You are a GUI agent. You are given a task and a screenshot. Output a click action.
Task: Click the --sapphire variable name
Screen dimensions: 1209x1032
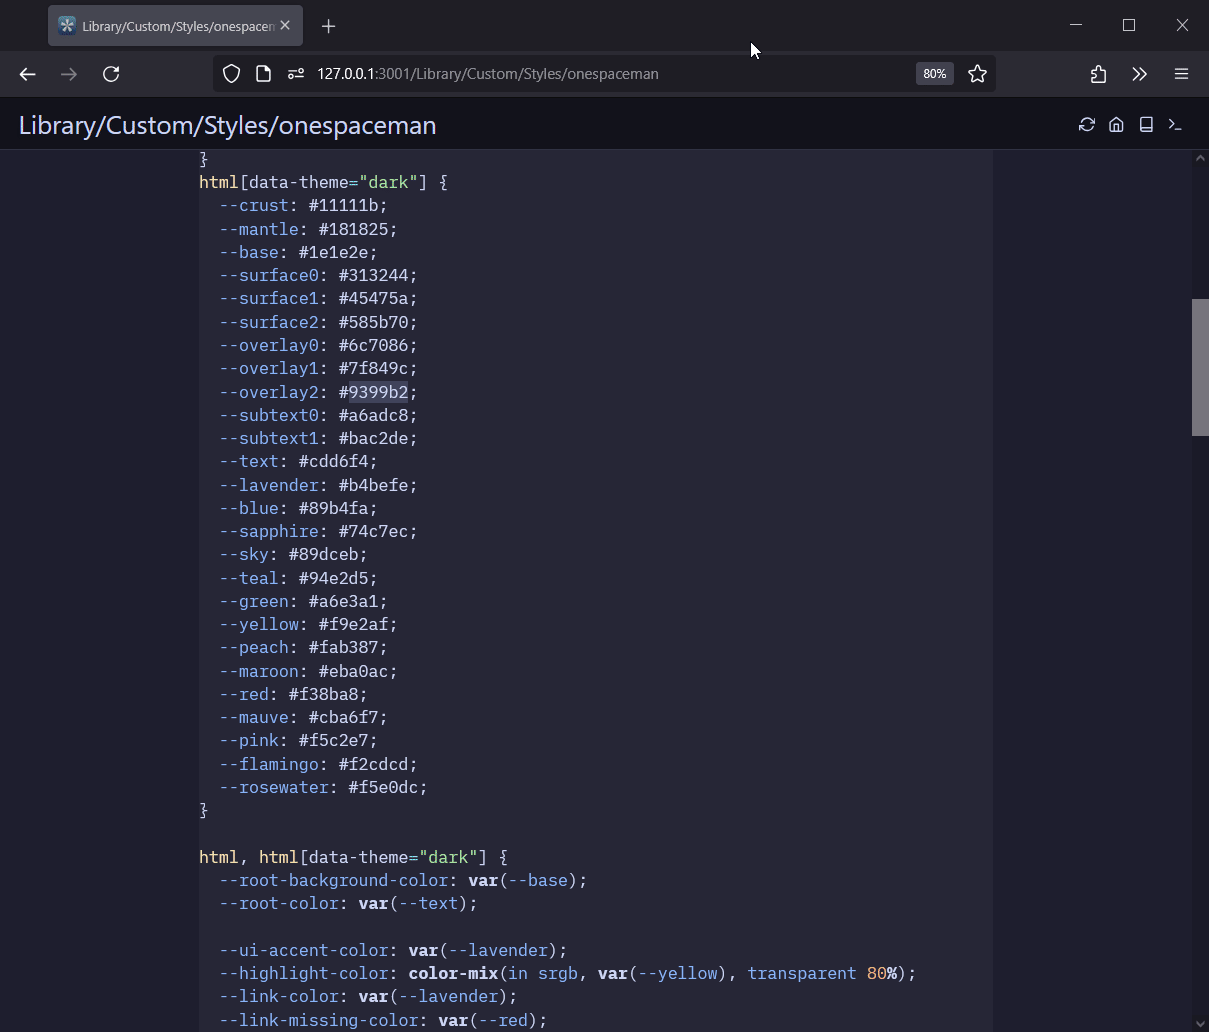coord(269,531)
